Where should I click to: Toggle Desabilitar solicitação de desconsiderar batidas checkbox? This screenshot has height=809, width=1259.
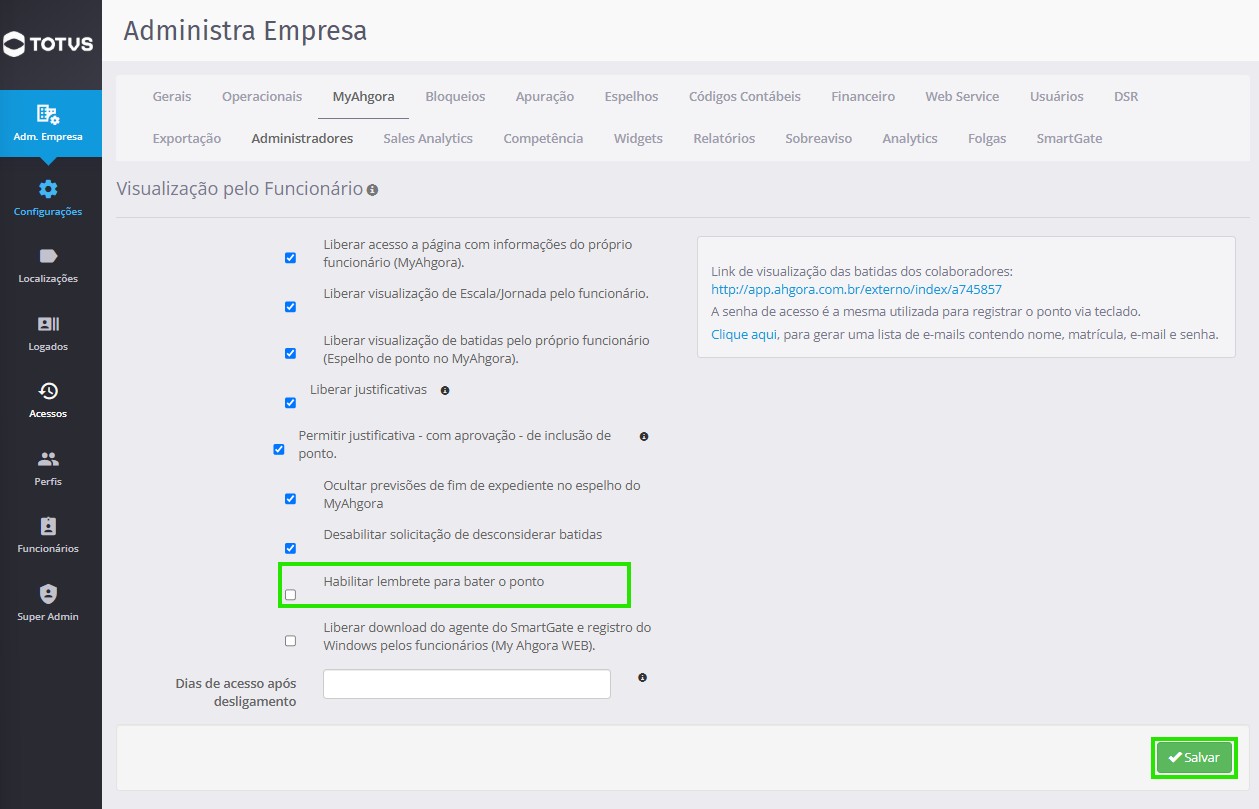click(290, 548)
